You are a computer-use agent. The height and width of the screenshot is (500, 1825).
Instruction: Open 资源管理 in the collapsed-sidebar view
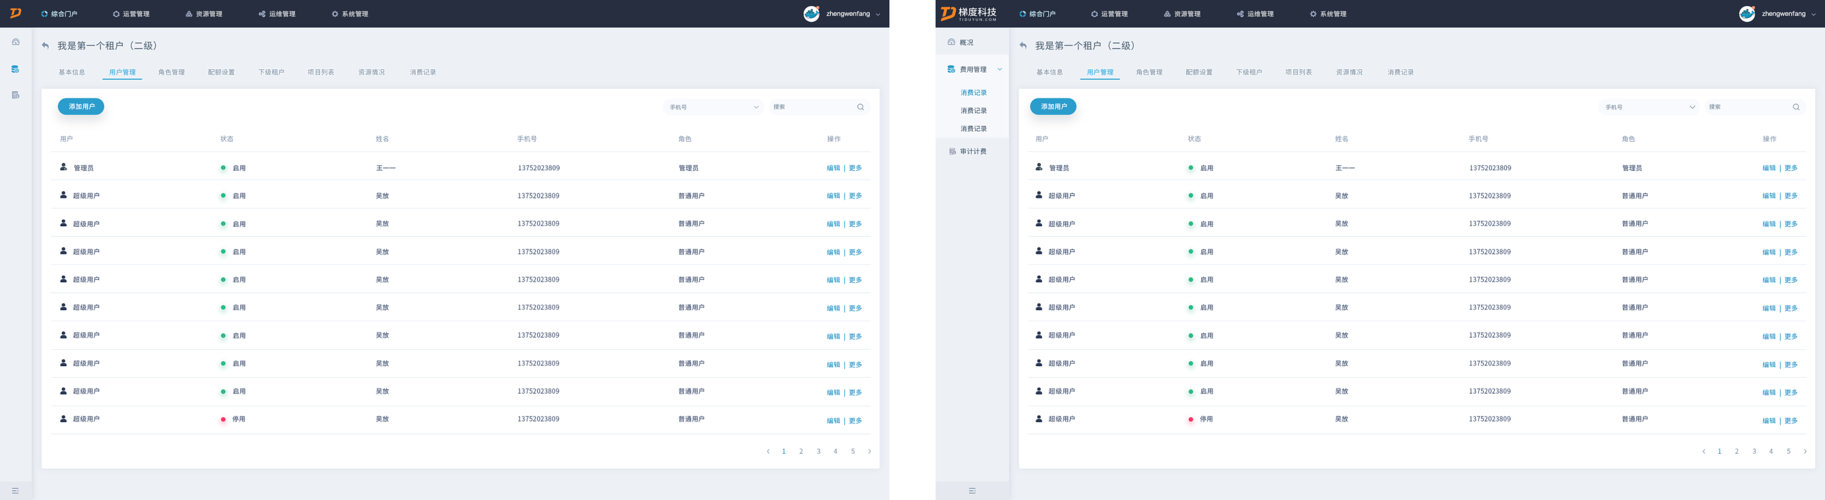pyautogui.click(x=204, y=14)
